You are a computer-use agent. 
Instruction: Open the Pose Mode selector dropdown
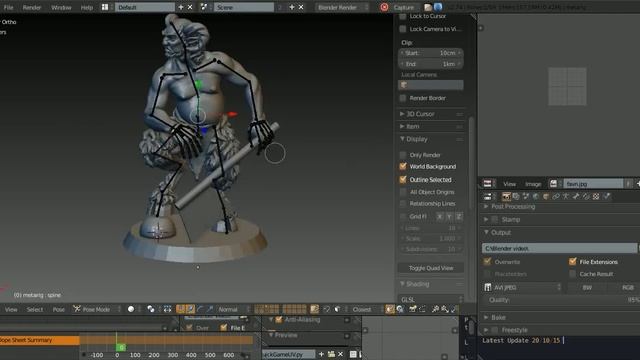[97, 309]
